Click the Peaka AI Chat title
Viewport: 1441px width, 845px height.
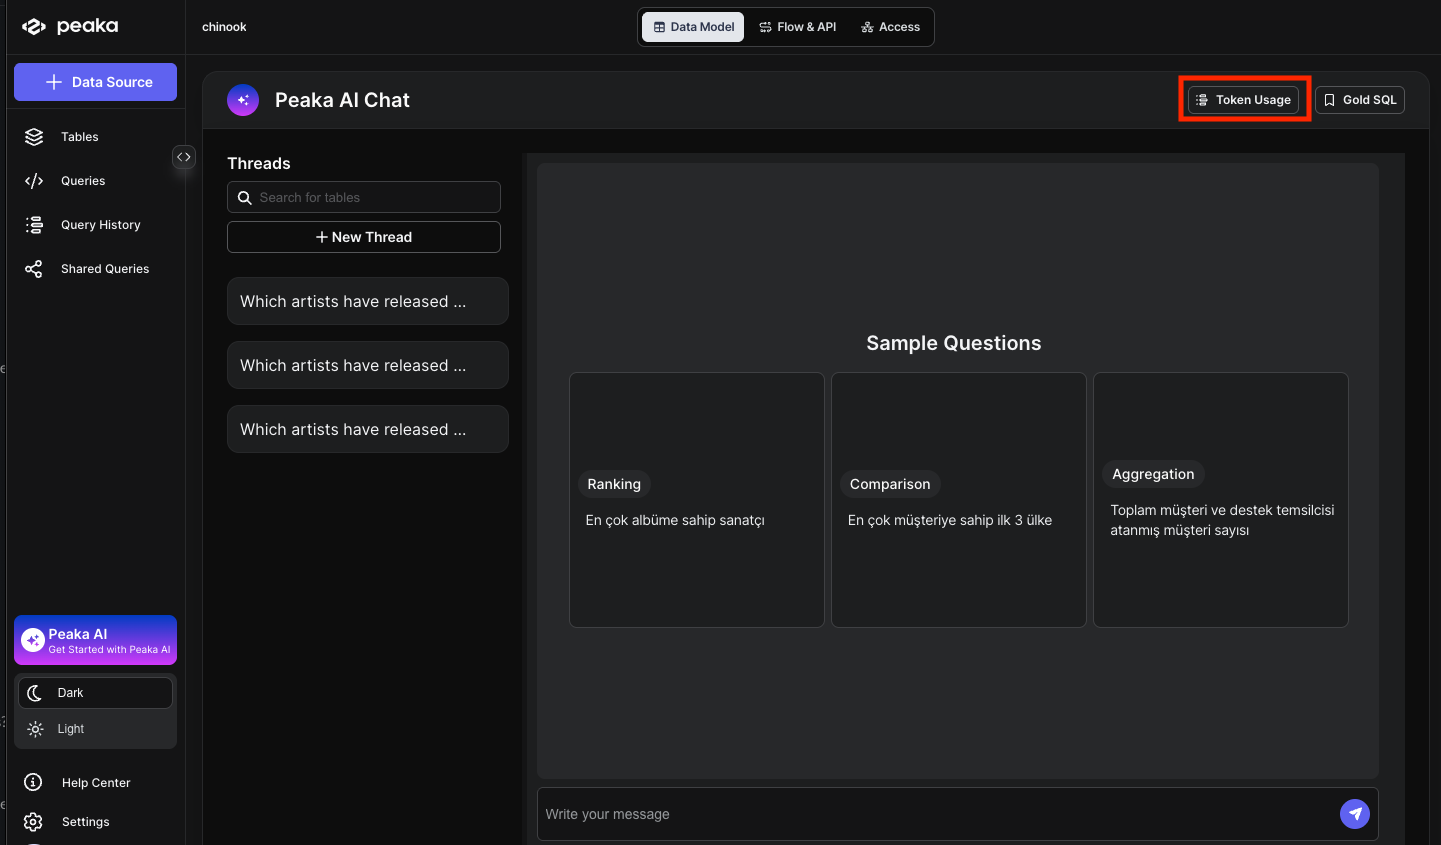pyautogui.click(x=342, y=100)
